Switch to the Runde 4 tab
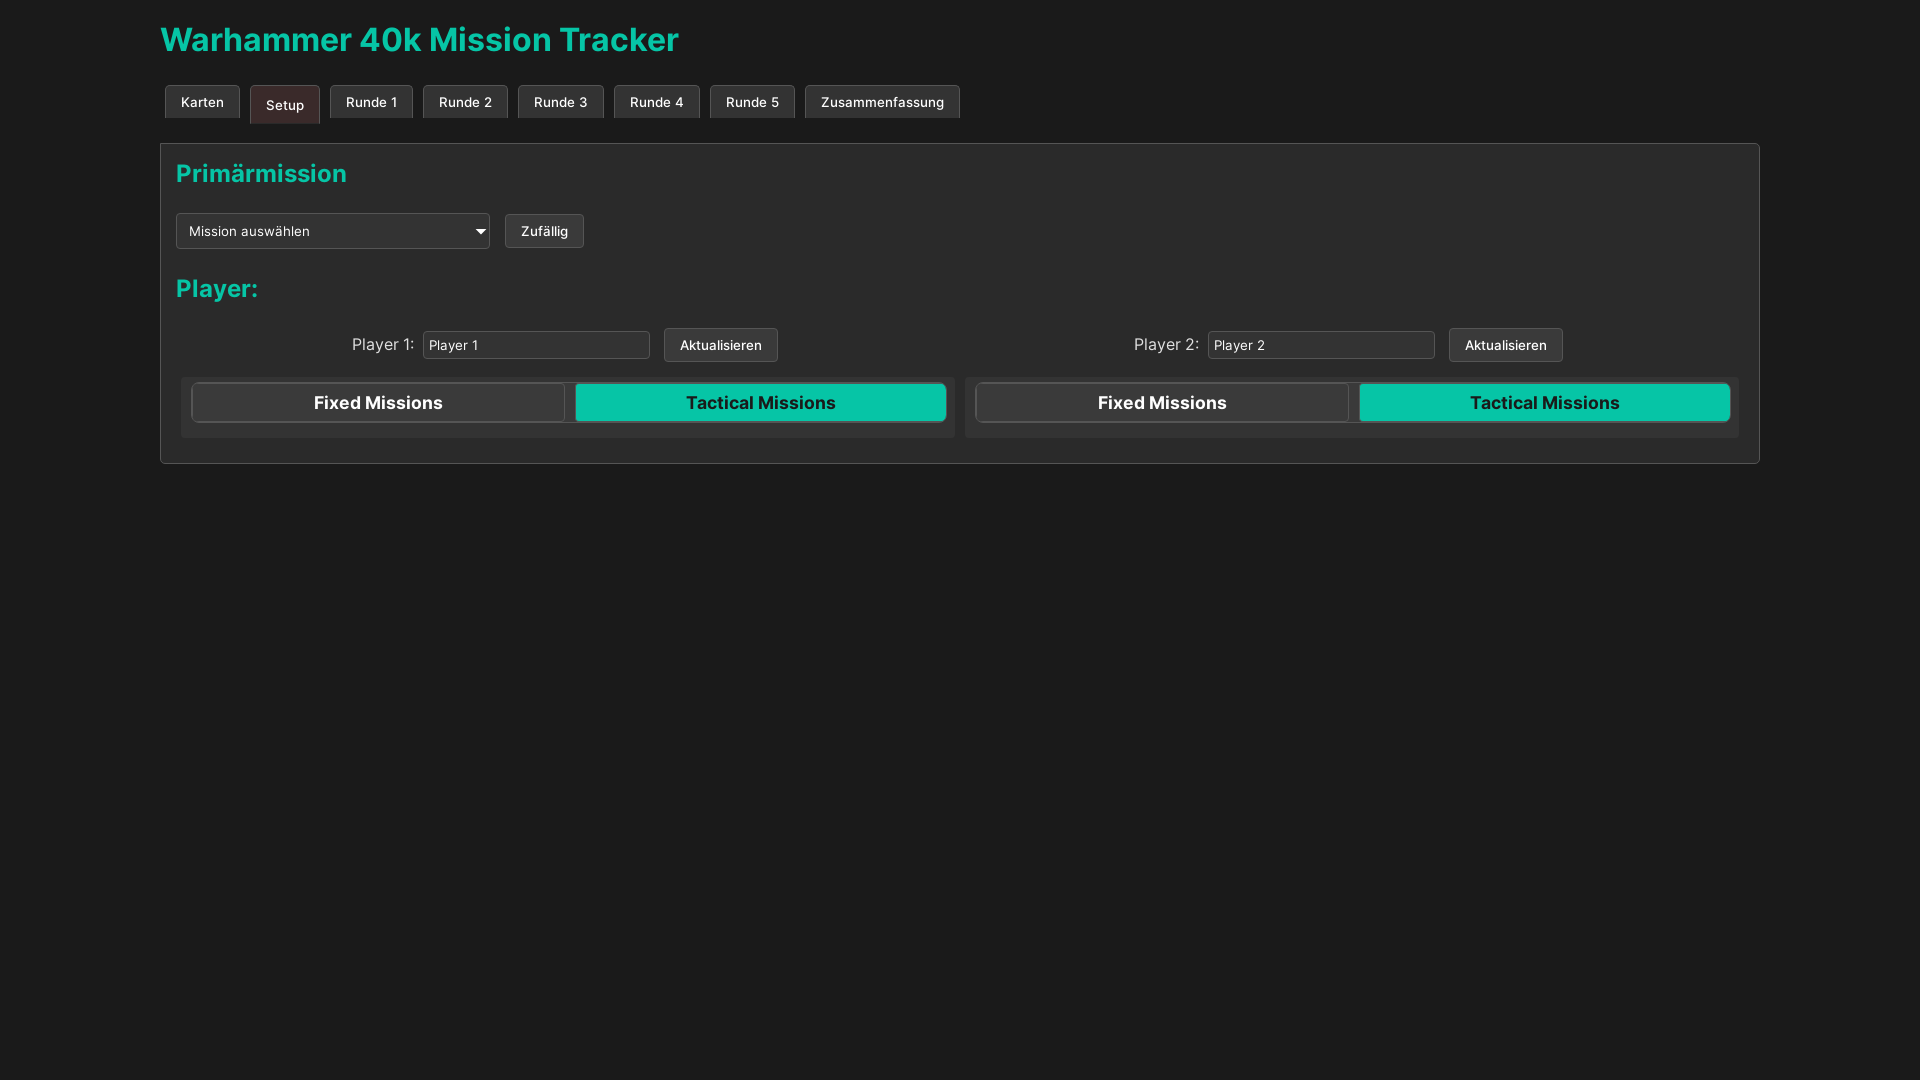 (x=657, y=102)
